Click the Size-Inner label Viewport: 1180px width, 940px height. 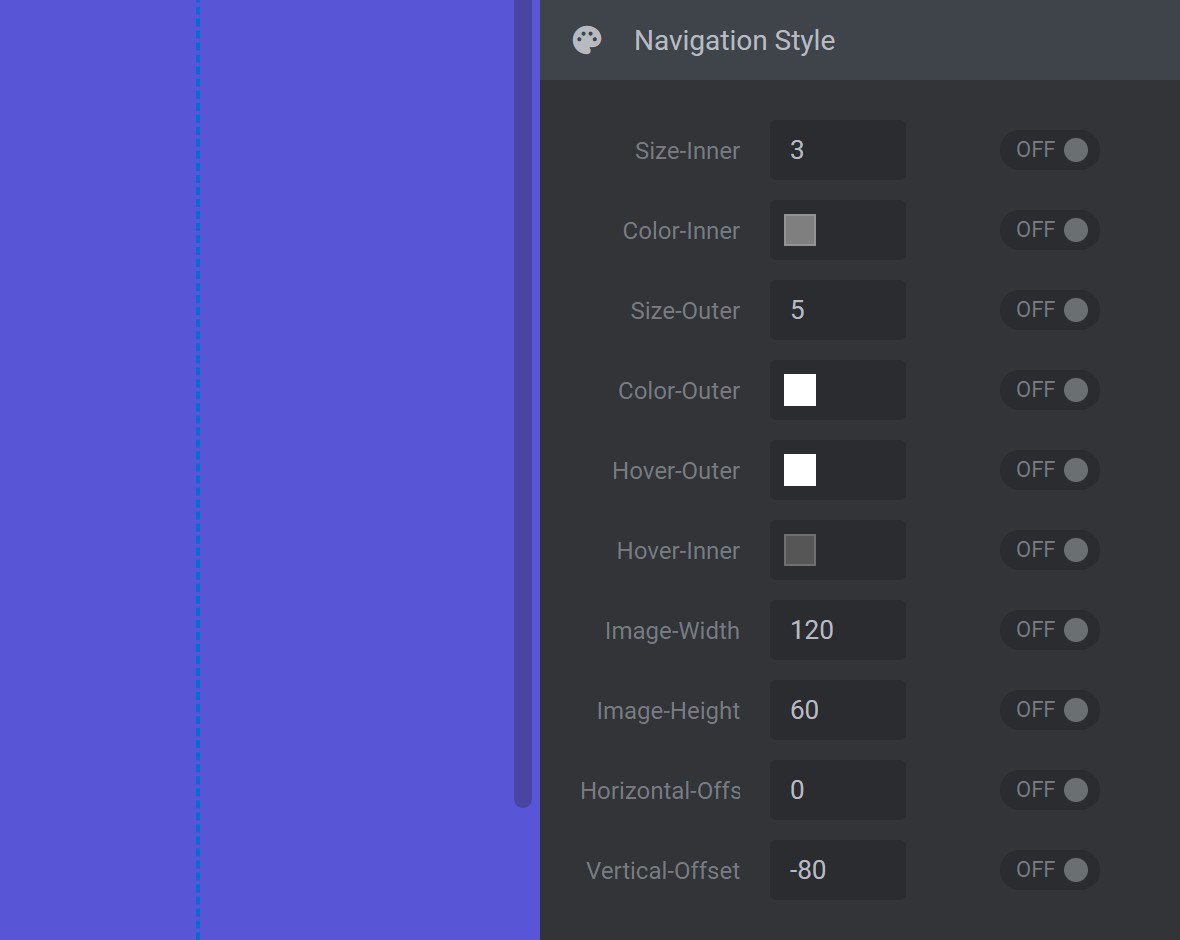pyautogui.click(x=687, y=151)
